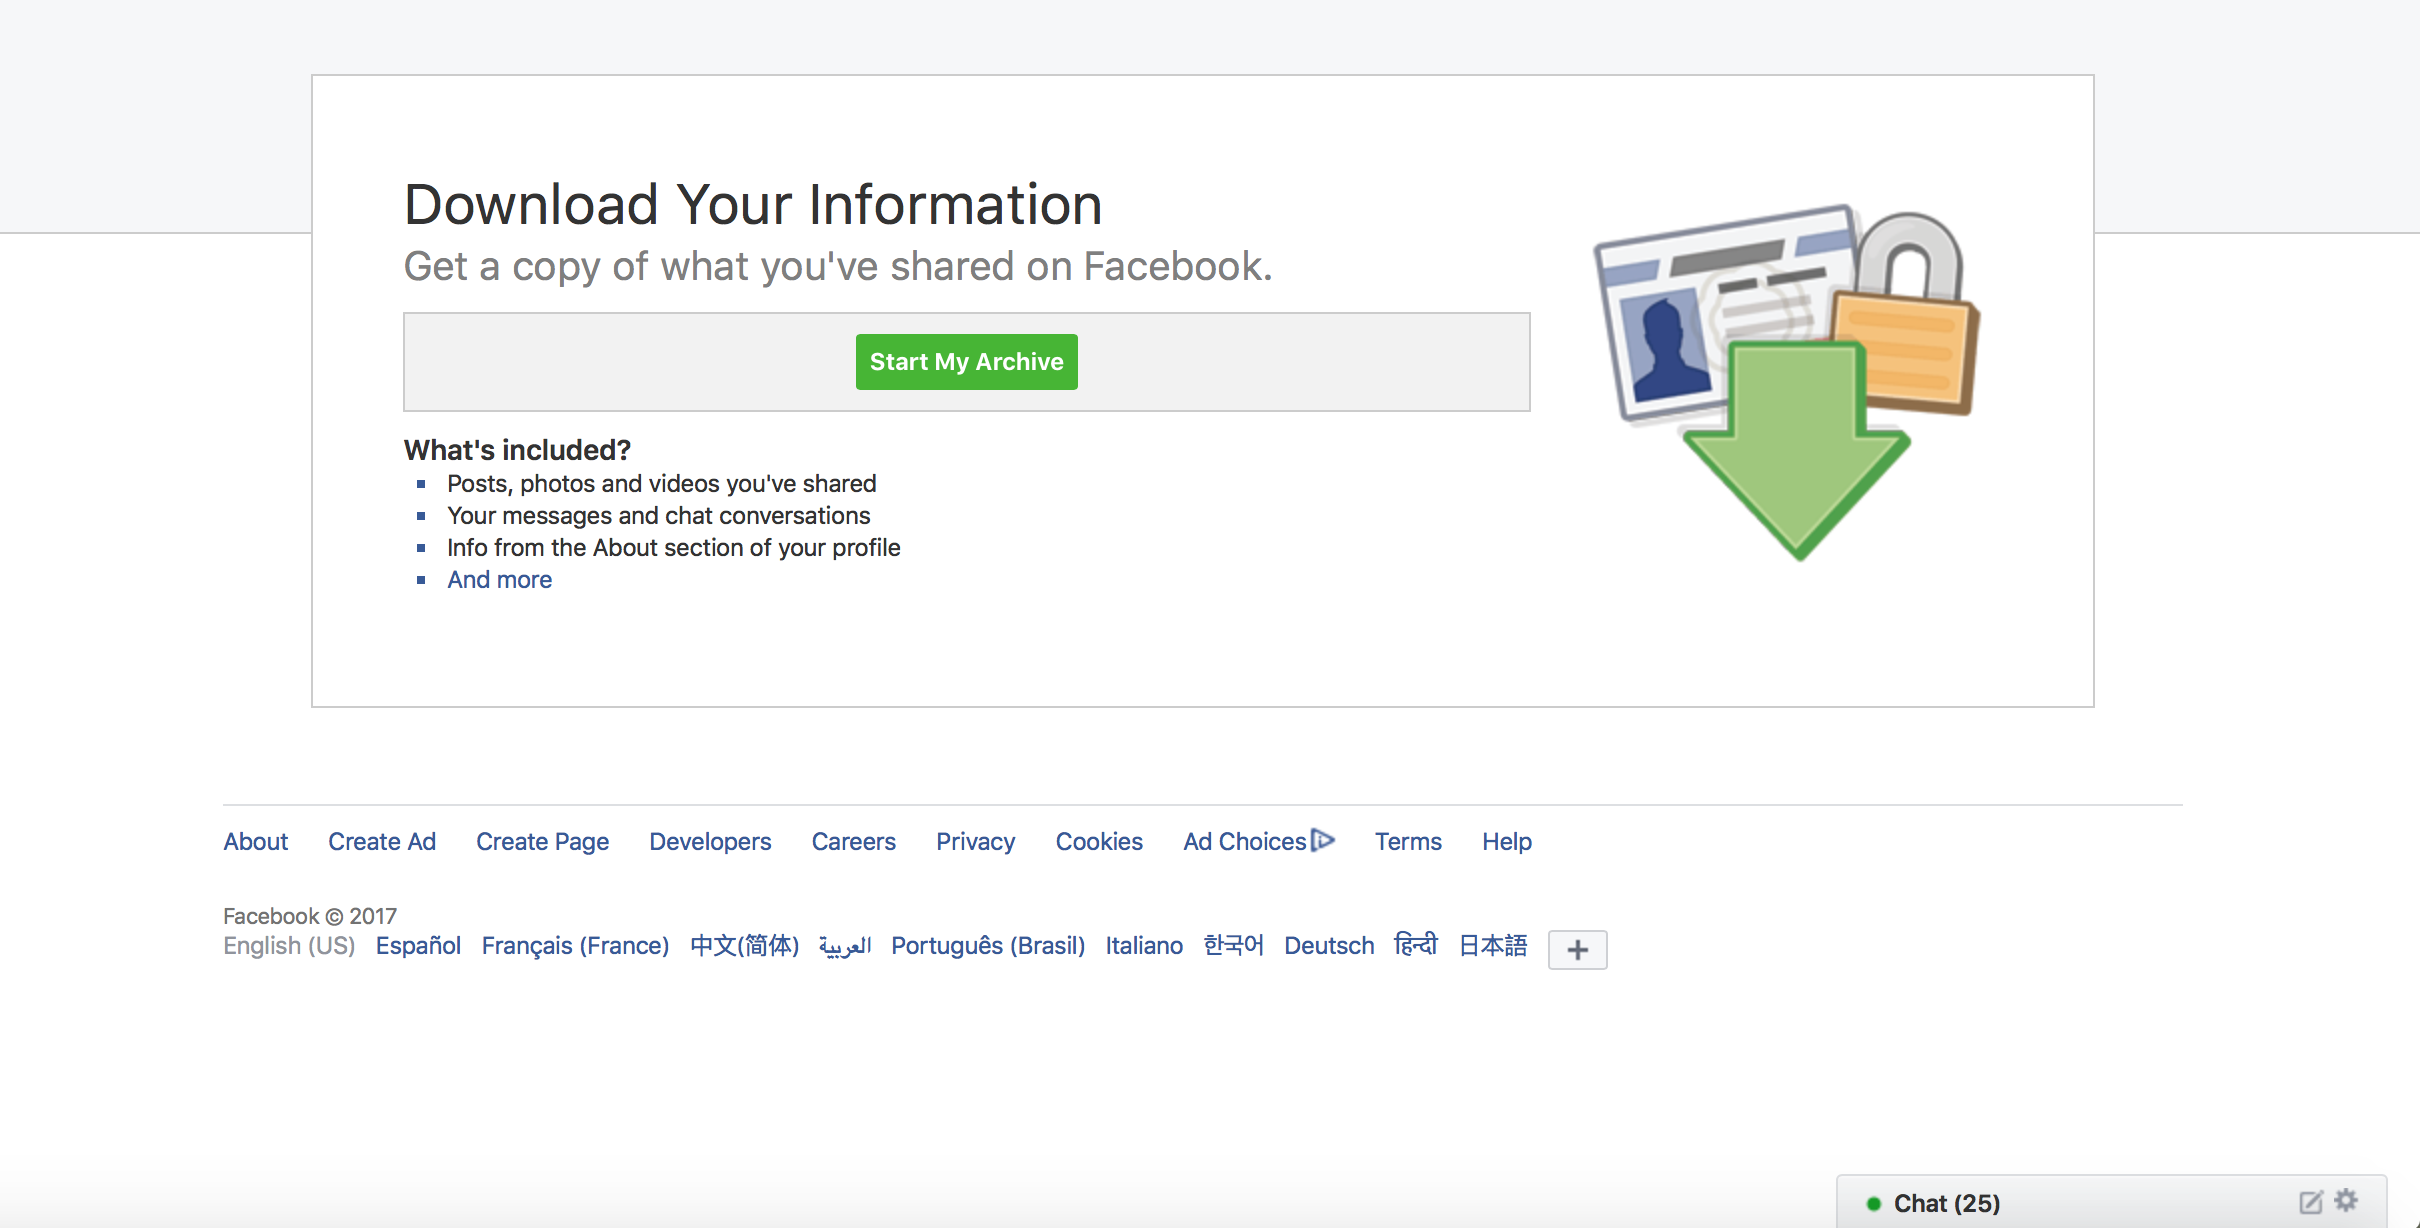Click 'Info from the About section of your profile'
The image size is (2420, 1228).
[673, 548]
